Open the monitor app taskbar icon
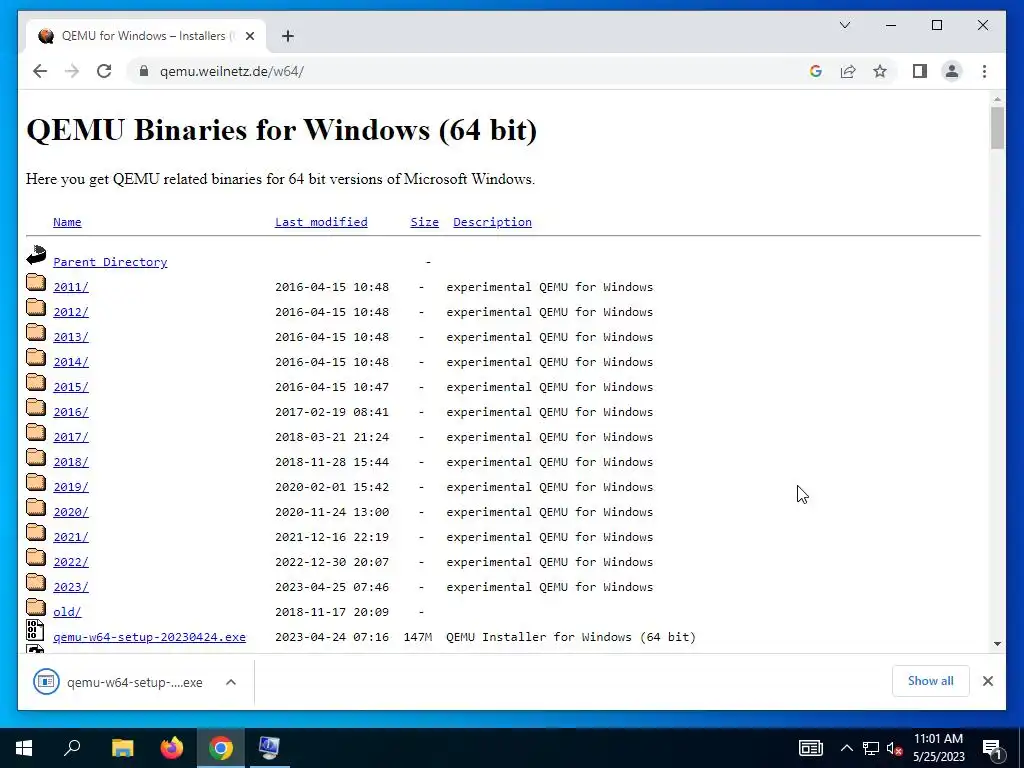This screenshot has height=768, width=1024. (x=269, y=748)
